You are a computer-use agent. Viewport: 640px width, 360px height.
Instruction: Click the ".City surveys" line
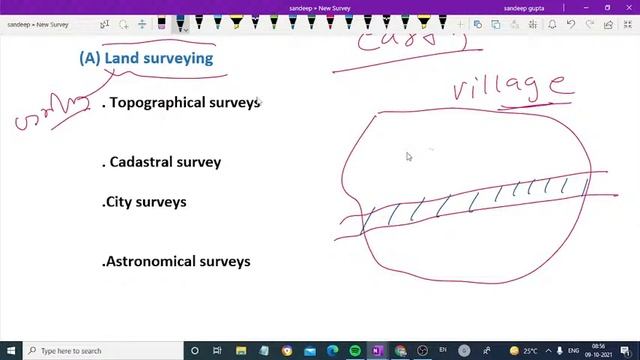[x=144, y=202]
